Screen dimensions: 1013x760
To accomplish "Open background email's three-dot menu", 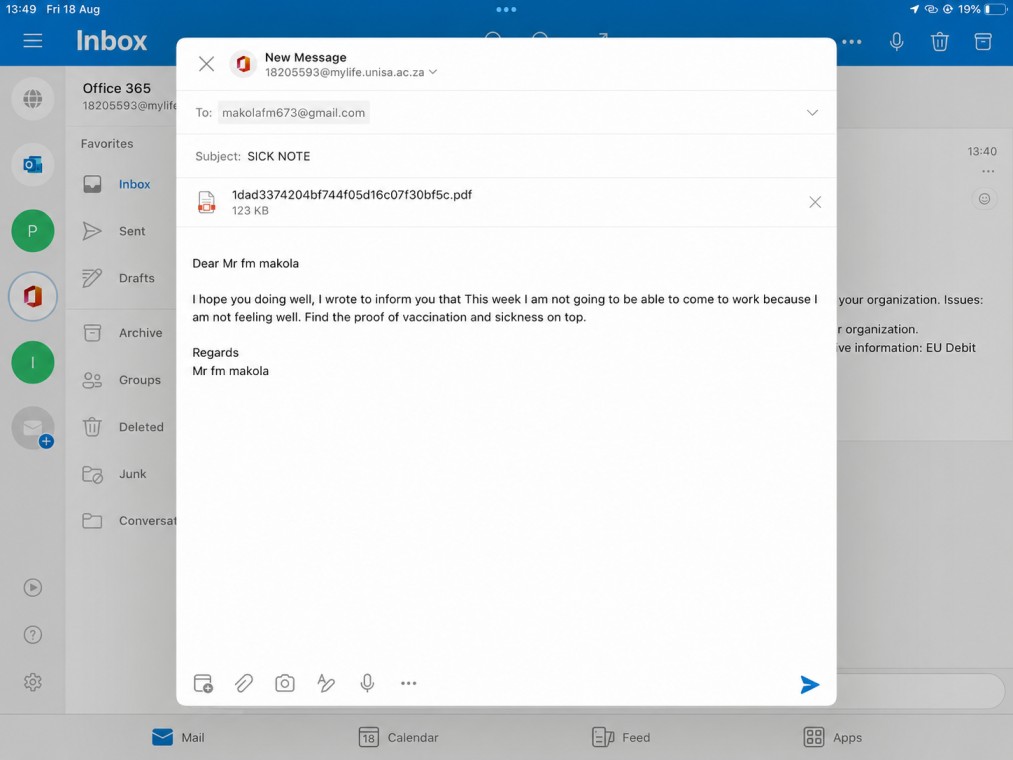I will pos(988,171).
